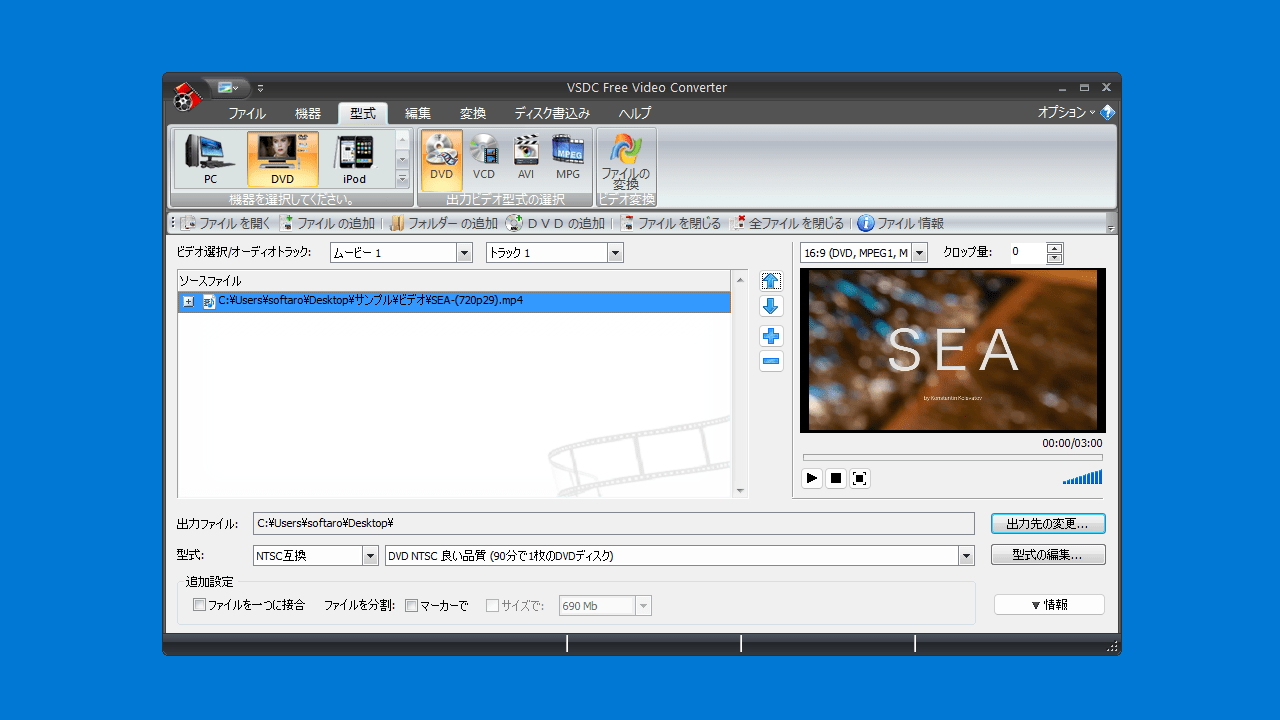
Task: Click ＤＶＤの追加 toolbar button
Action: point(555,223)
